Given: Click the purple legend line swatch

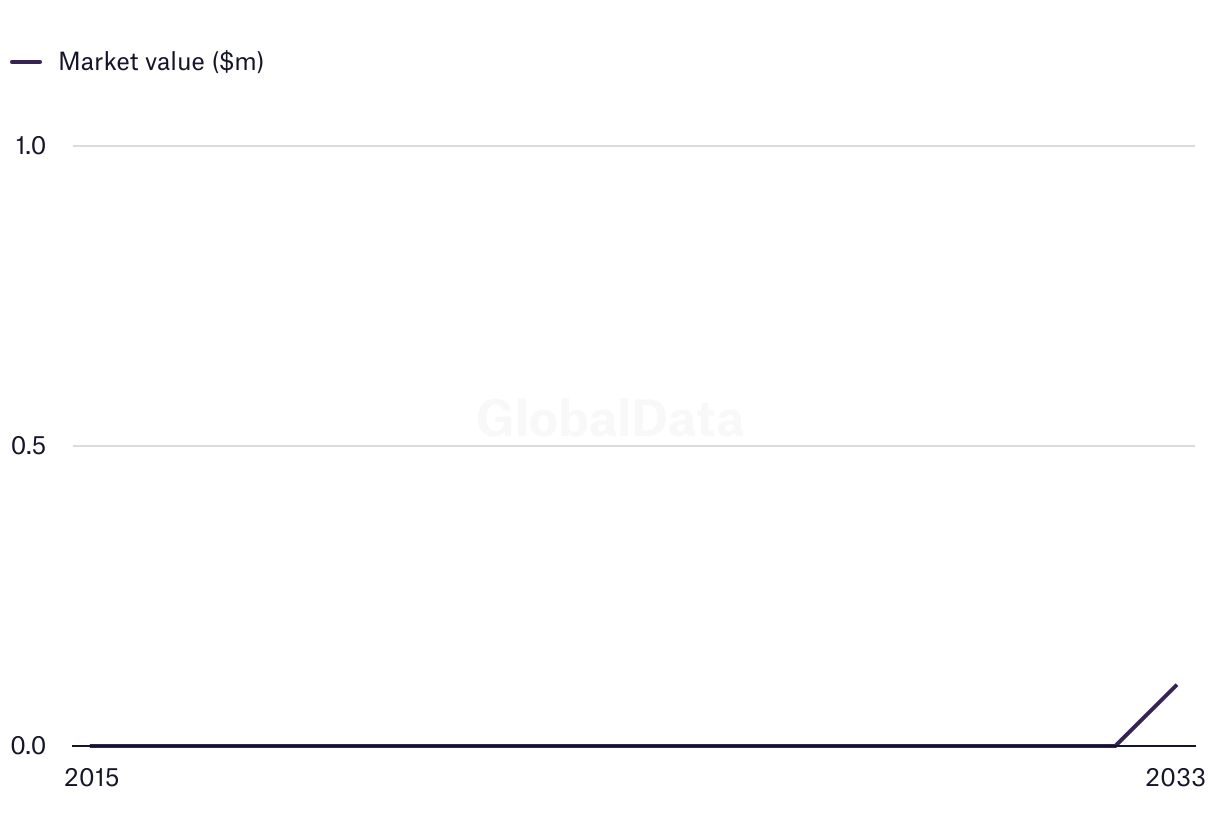Looking at the screenshot, I should point(26,62).
